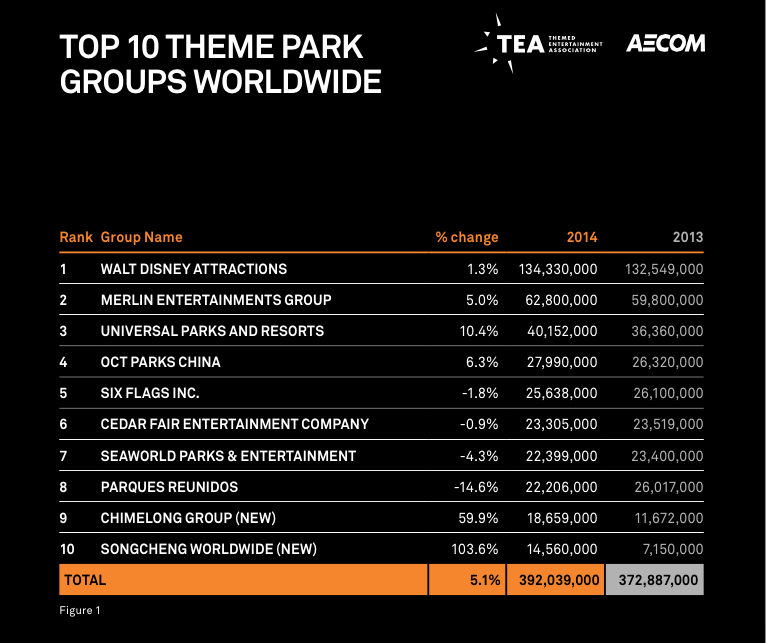Select Chimelong Group (New) row name
This screenshot has width=766, height=643.
(188, 518)
